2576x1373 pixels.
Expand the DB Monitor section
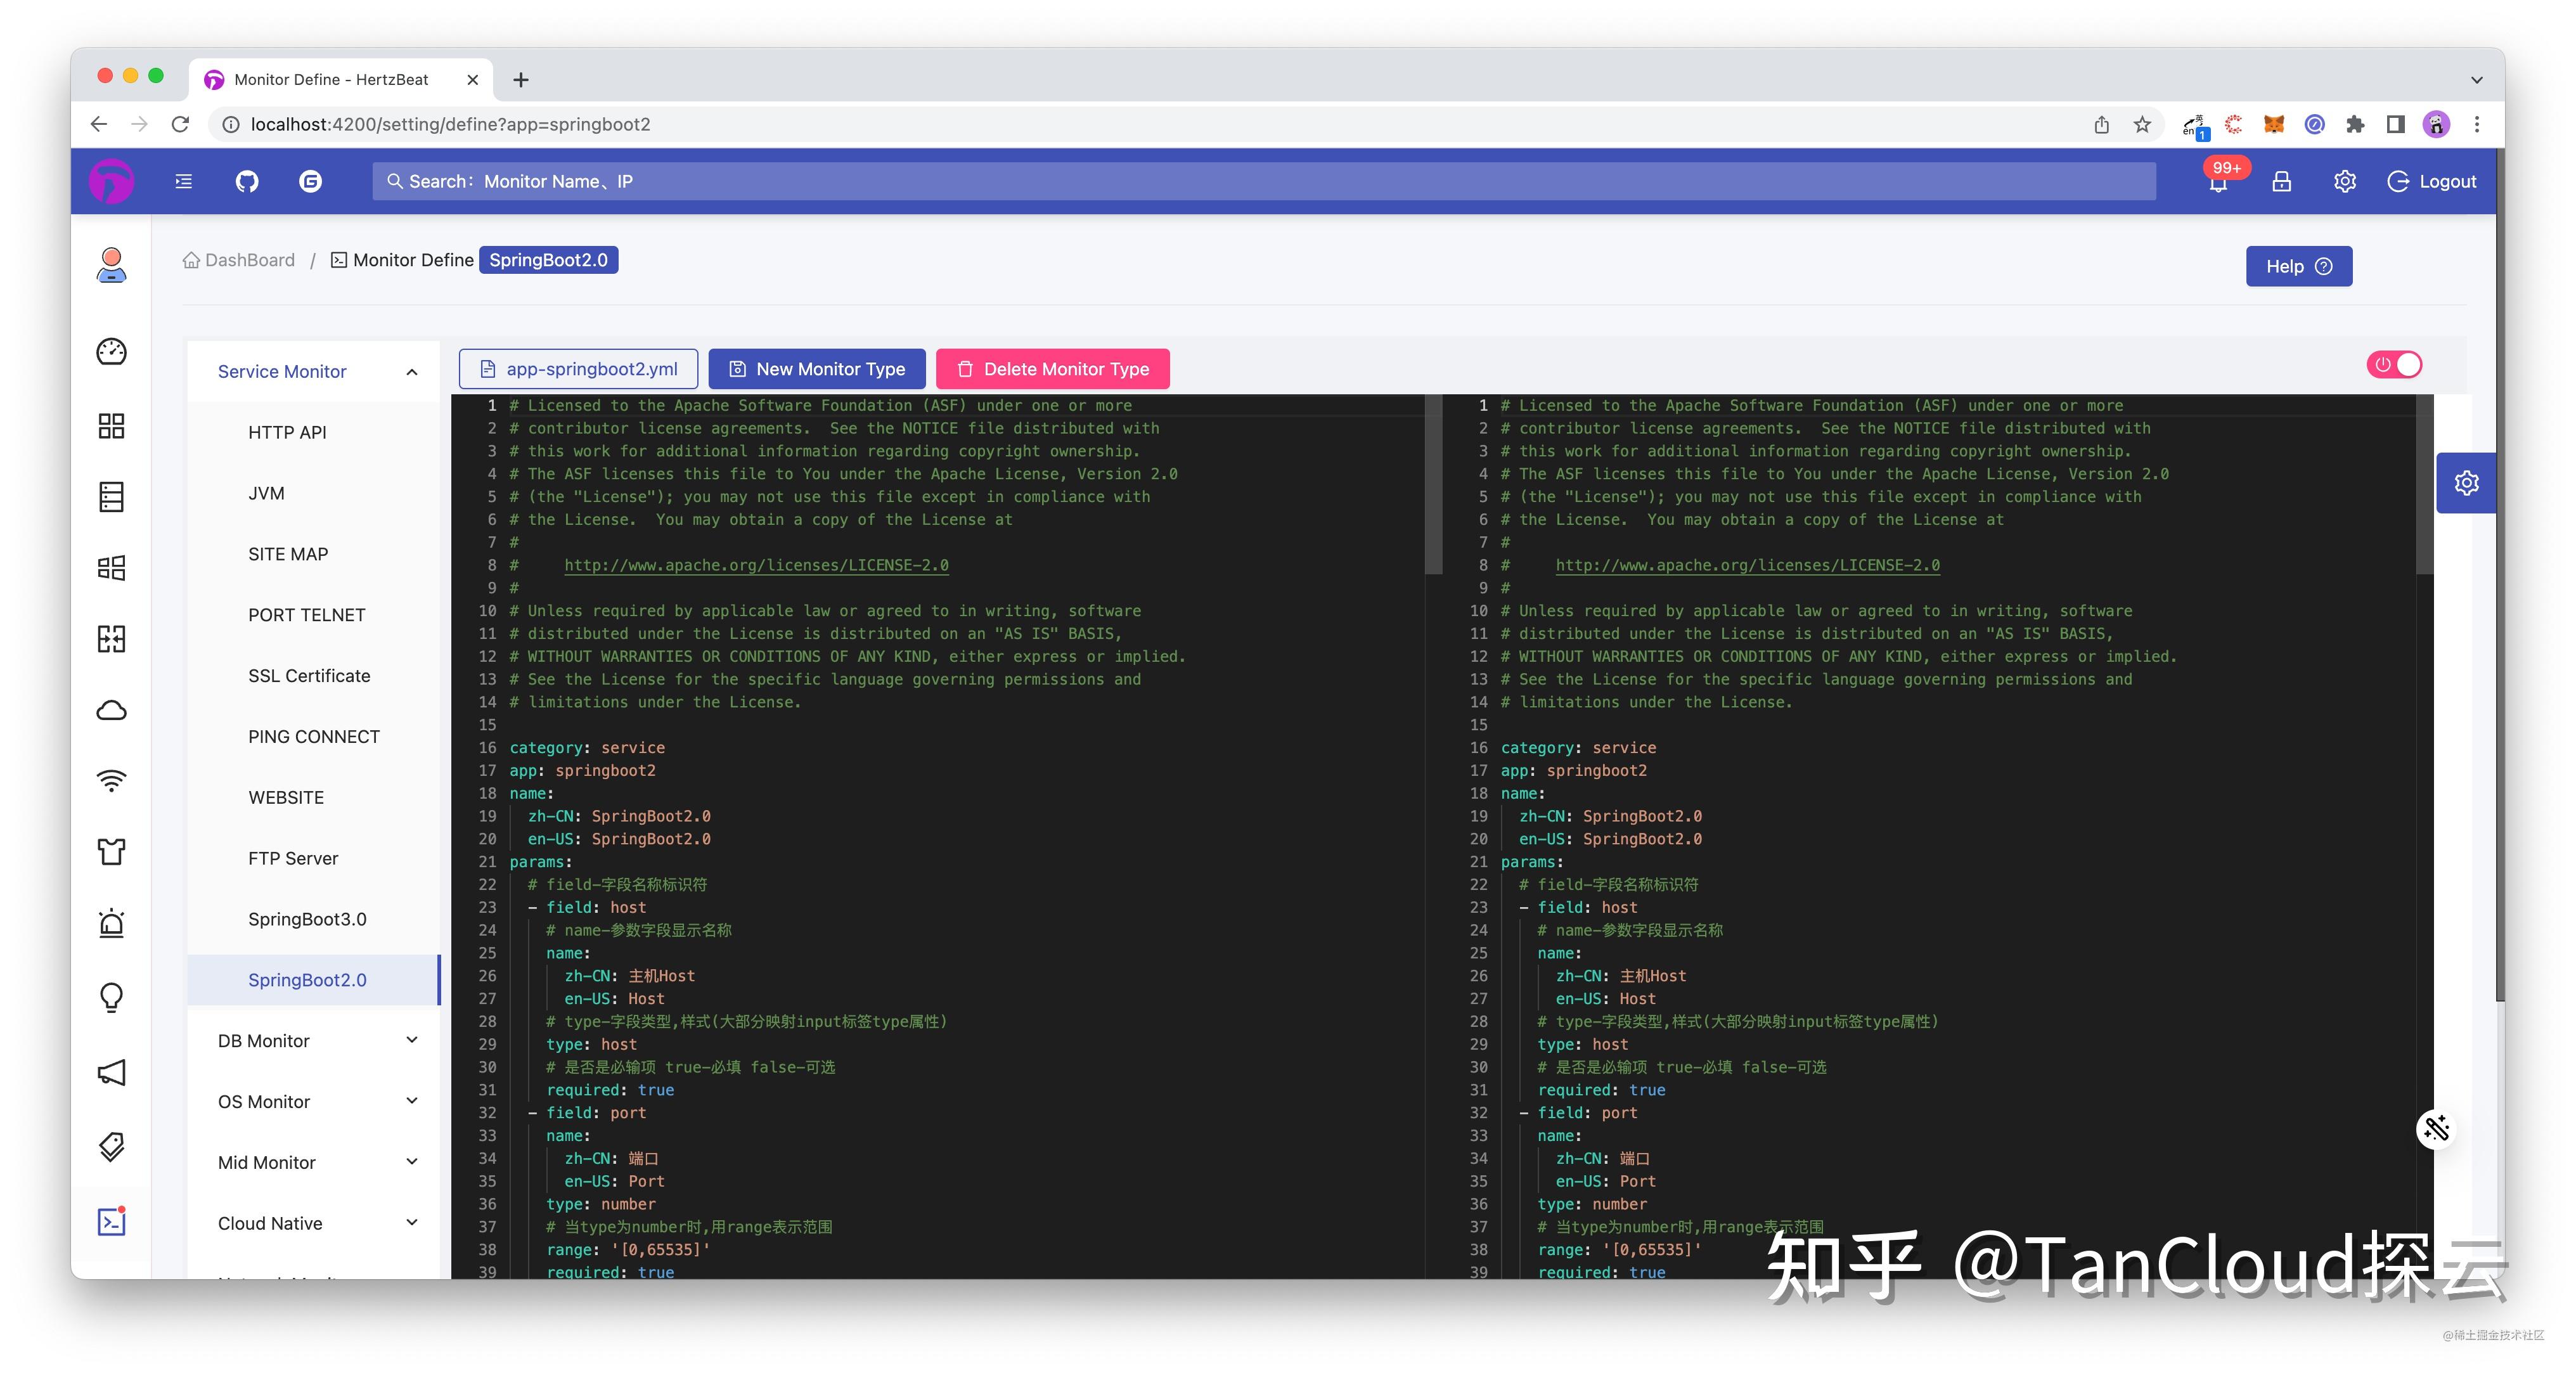(263, 1040)
